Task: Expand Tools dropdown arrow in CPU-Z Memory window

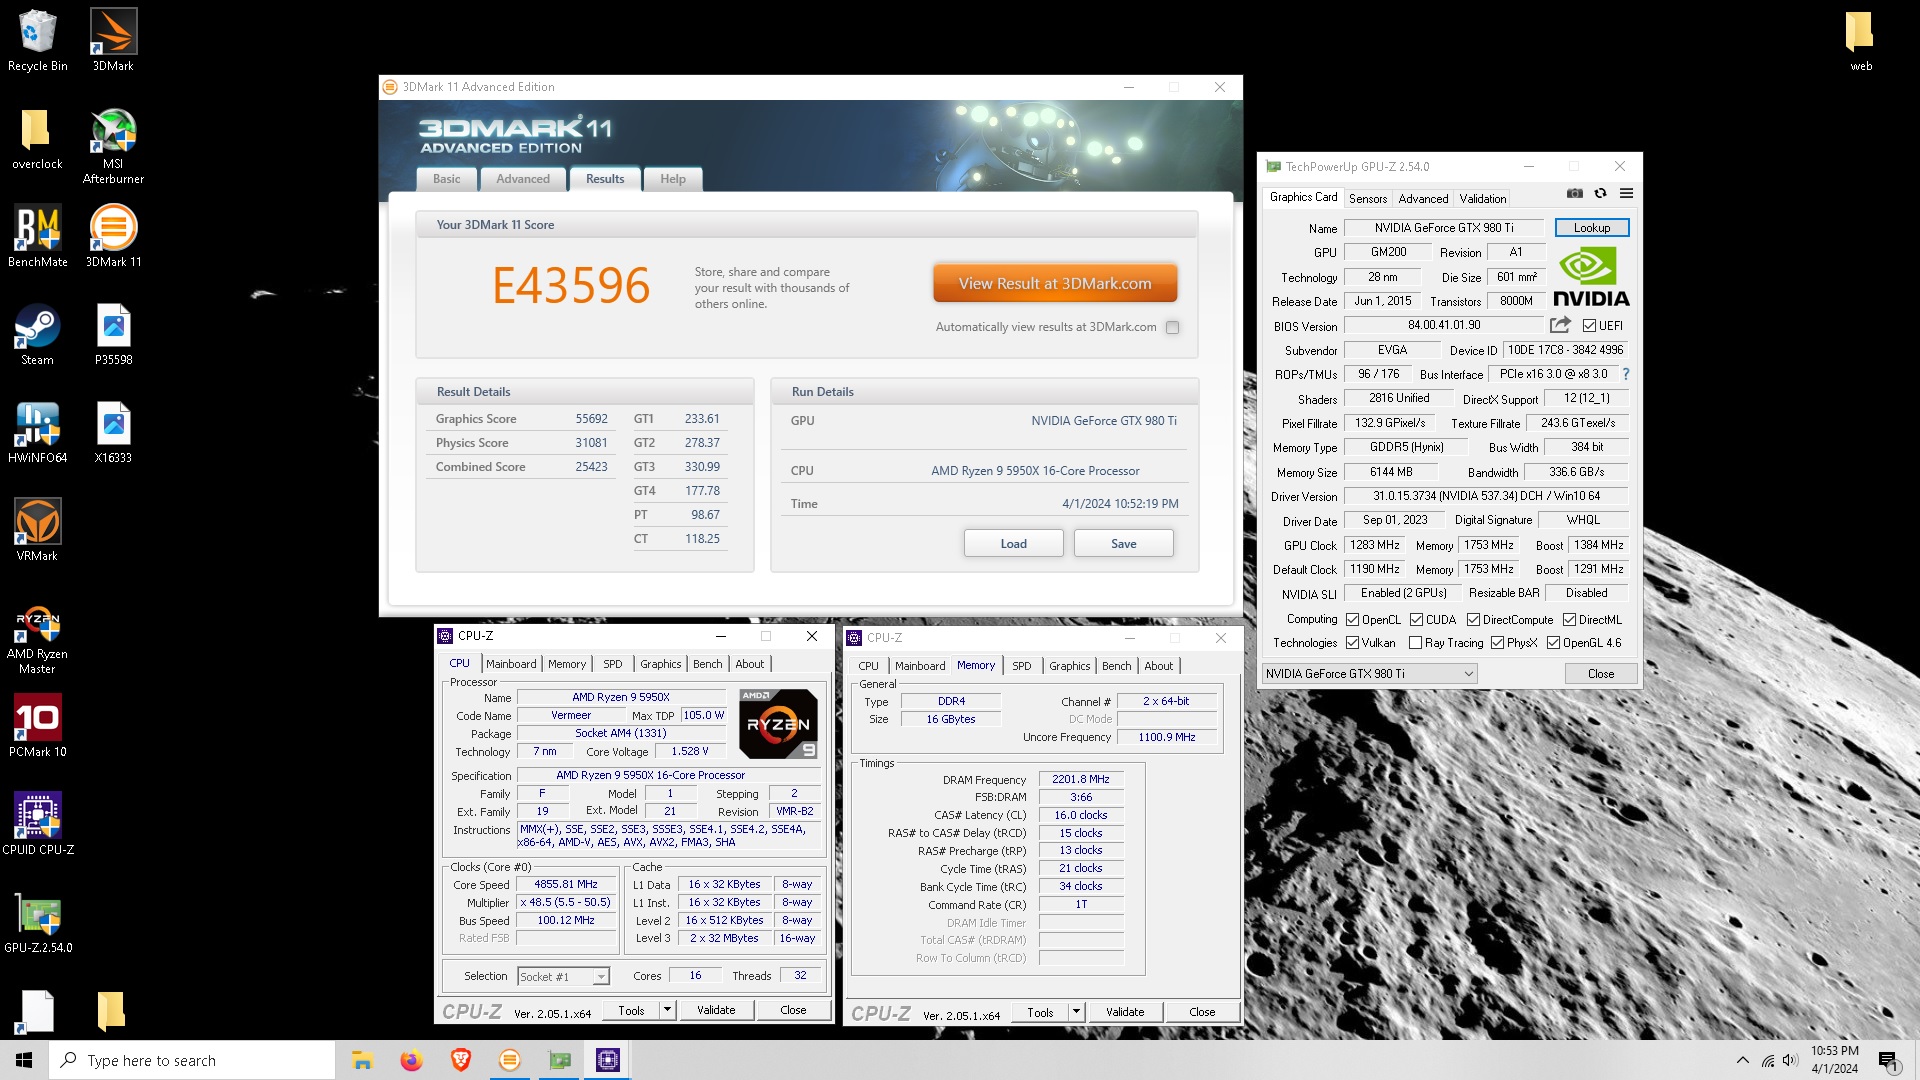Action: click(x=1076, y=1012)
